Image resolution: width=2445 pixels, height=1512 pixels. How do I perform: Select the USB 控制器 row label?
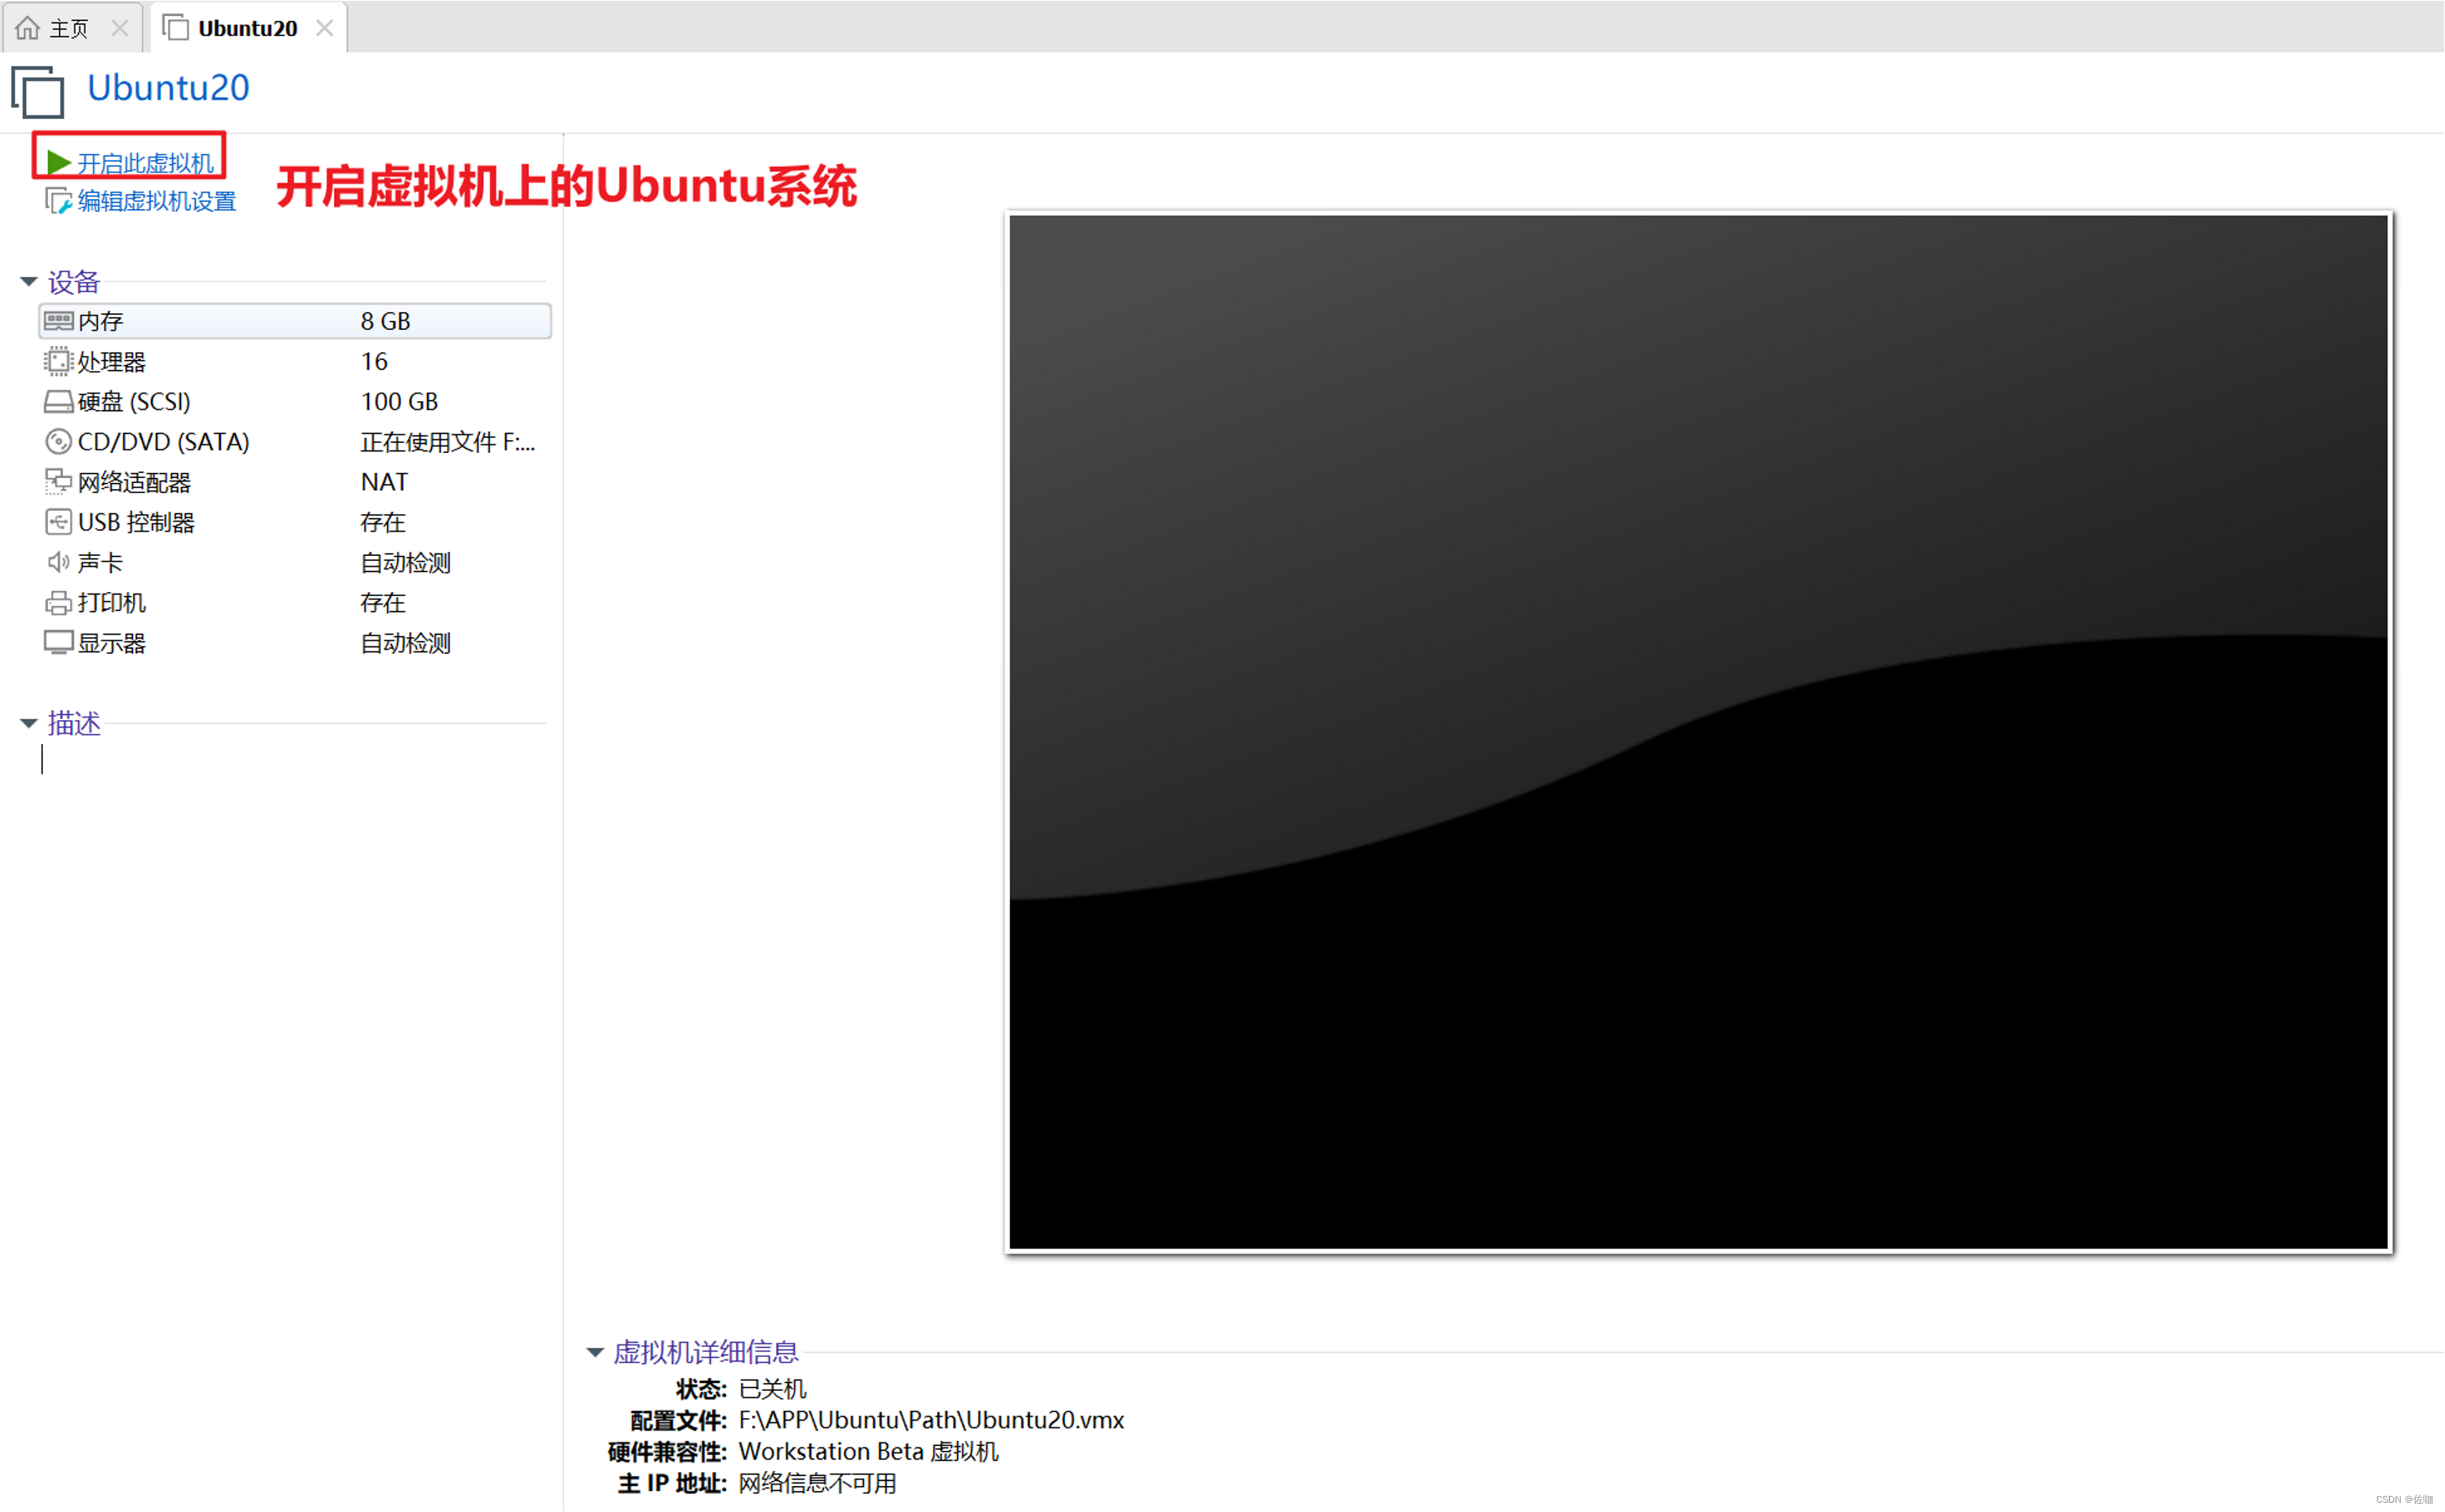click(x=137, y=523)
